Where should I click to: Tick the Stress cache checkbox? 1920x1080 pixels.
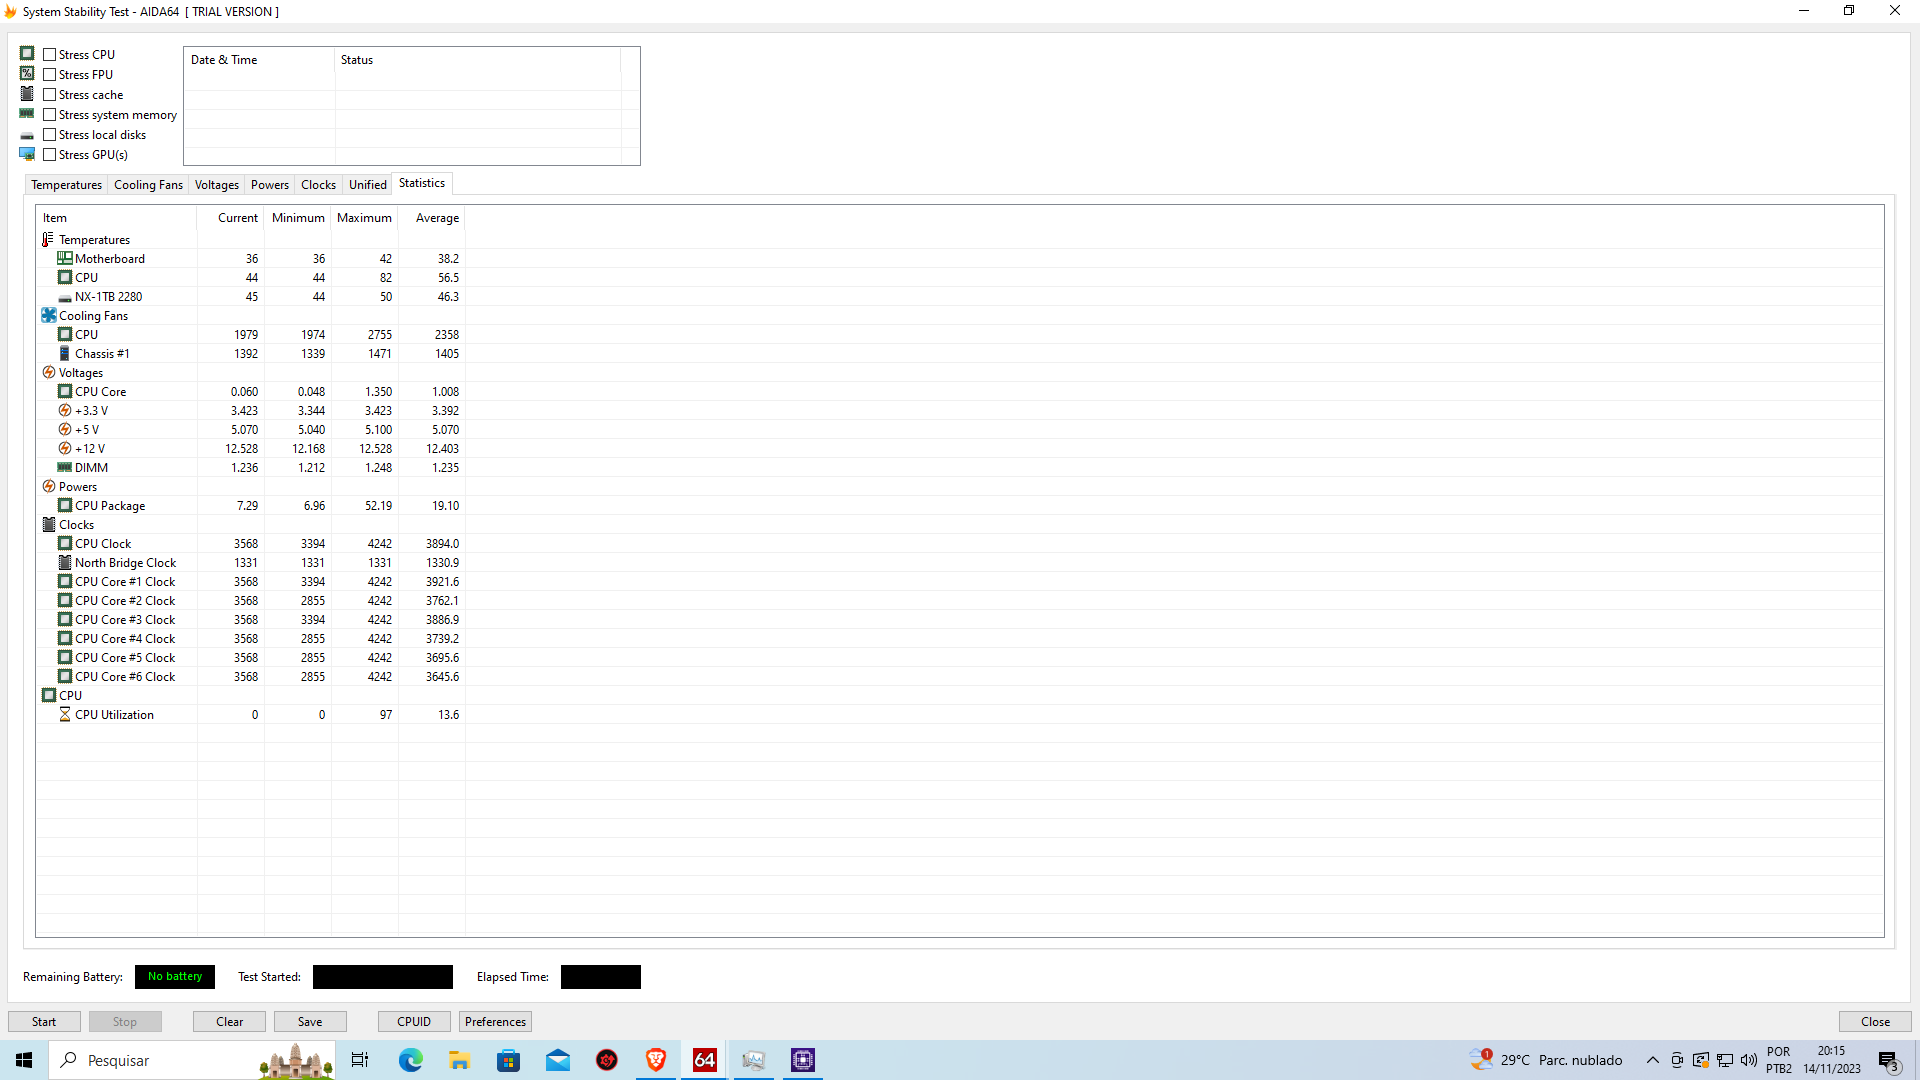click(49, 95)
